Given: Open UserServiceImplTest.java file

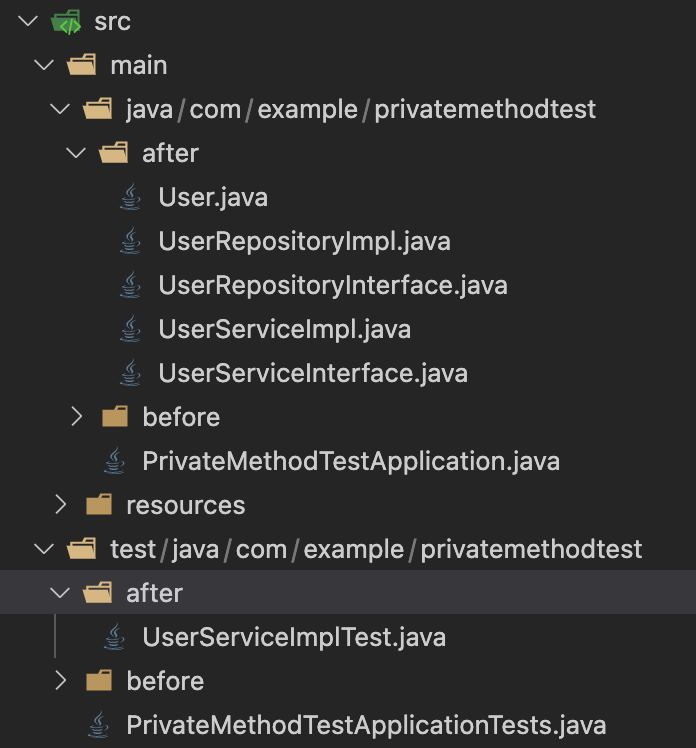Looking at the screenshot, I should pos(293,637).
